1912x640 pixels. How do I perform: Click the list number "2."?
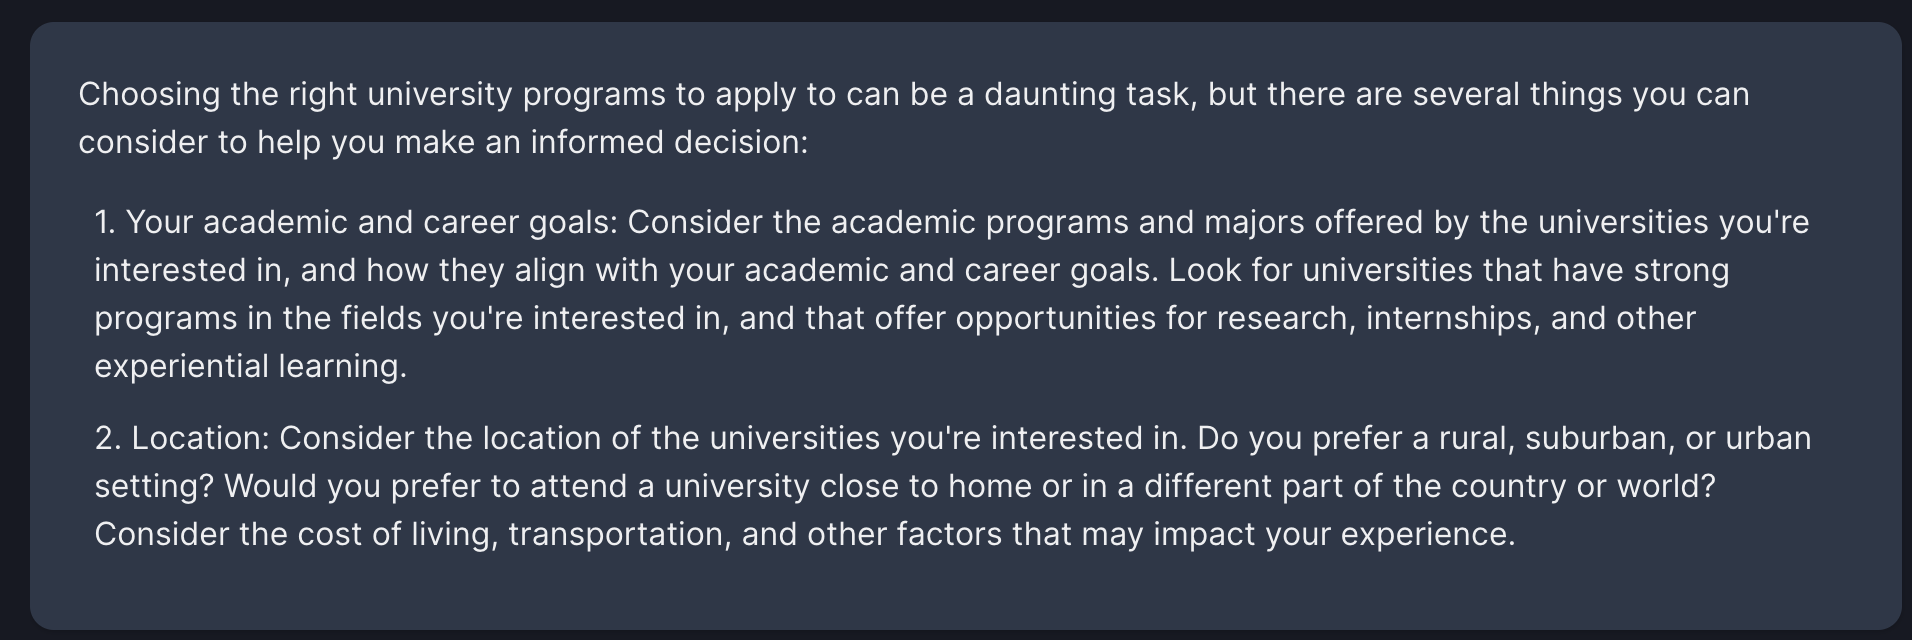tap(108, 438)
